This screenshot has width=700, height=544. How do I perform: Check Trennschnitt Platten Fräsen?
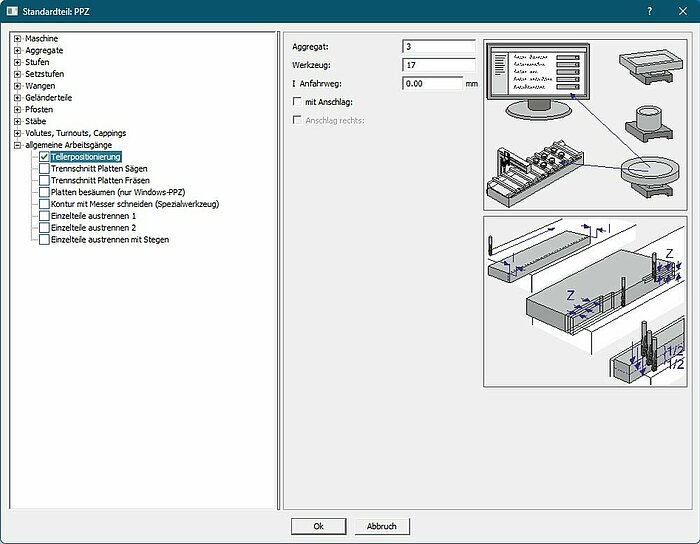click(44, 180)
